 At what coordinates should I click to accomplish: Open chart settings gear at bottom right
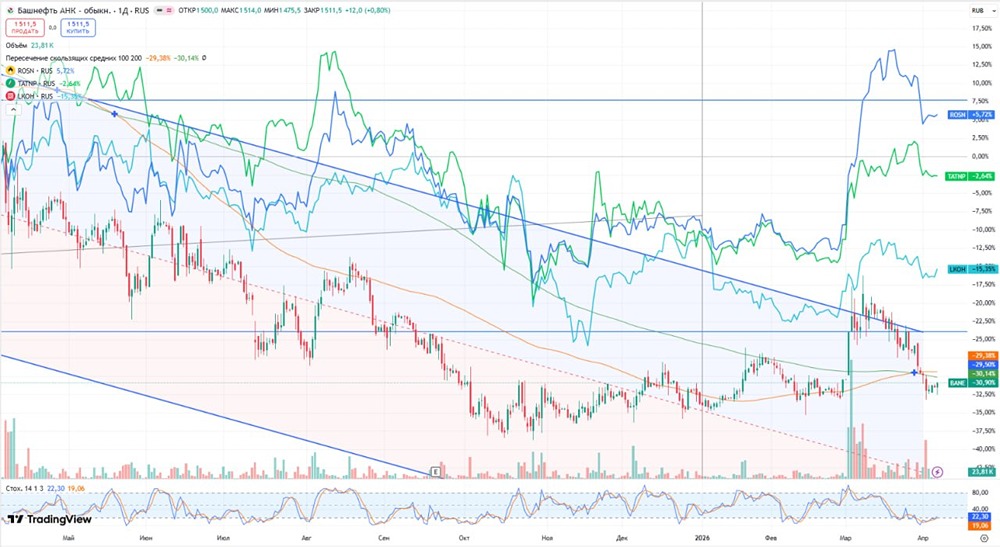pos(983,538)
